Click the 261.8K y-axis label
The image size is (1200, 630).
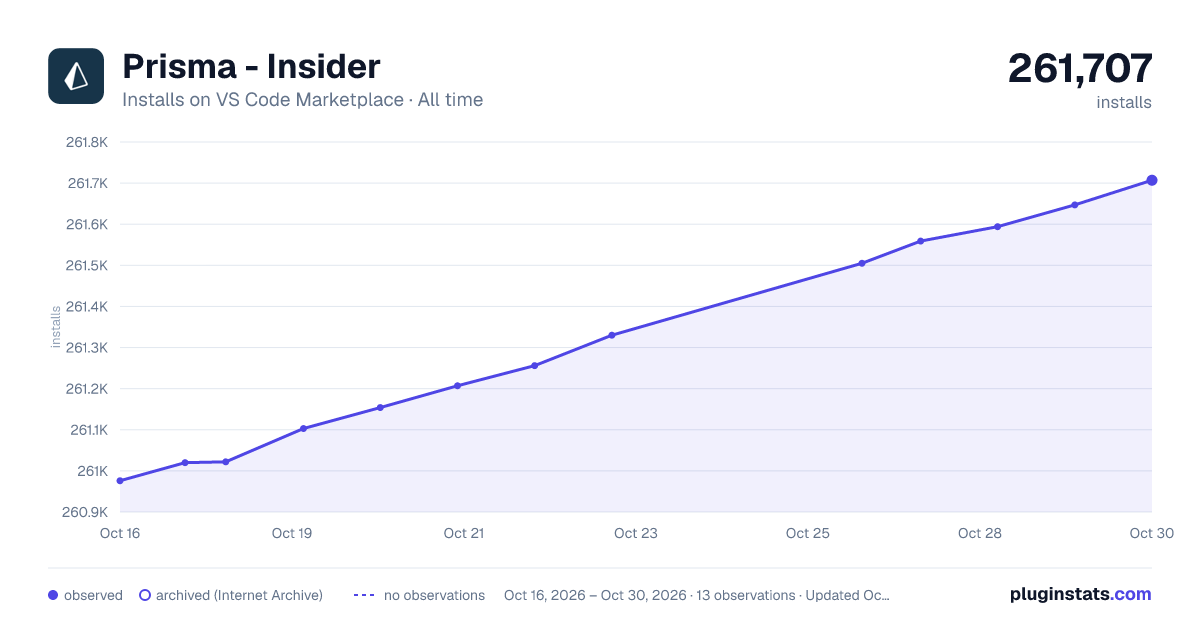point(87,142)
